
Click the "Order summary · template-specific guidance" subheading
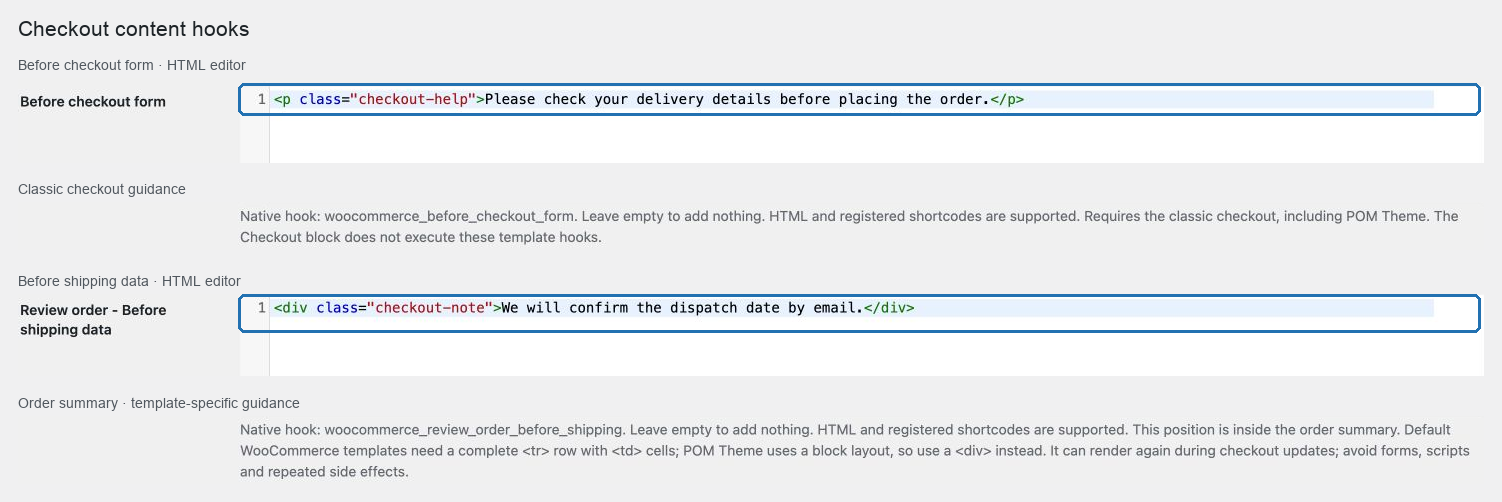[x=159, y=403]
